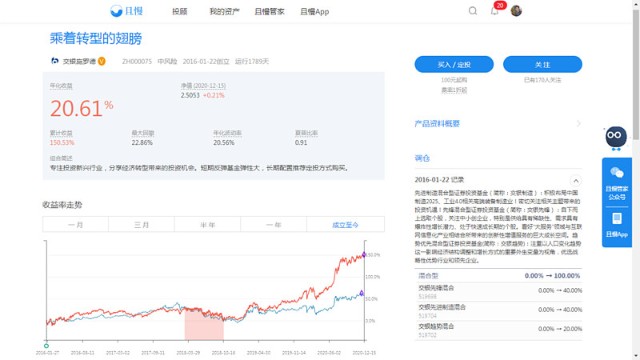Expand chevron beside 产品资料概要
Image resolution: width=640 pixels, height=360 pixels.
[x=578, y=124]
